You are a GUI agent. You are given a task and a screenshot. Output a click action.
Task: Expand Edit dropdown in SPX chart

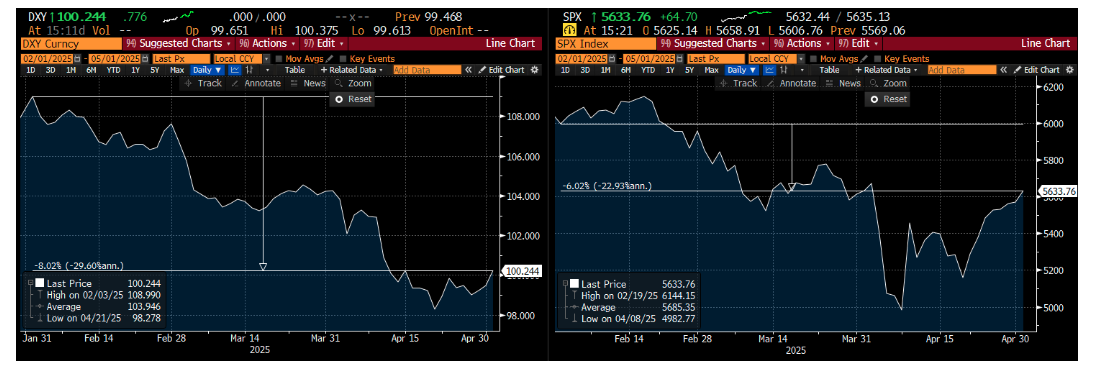point(859,43)
